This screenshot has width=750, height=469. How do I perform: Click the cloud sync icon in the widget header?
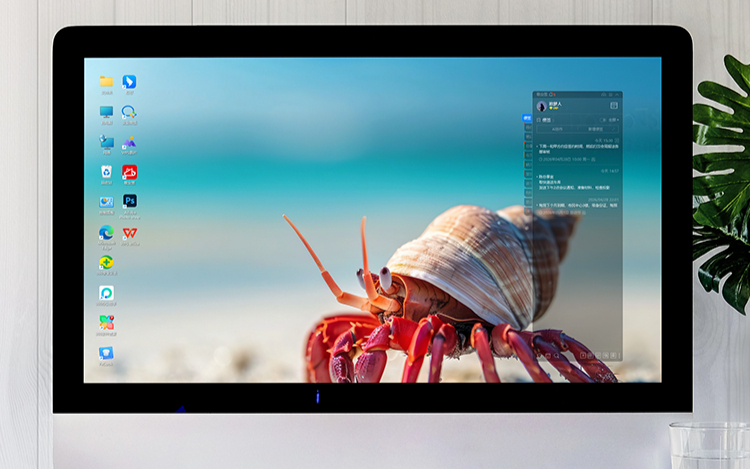pos(603,95)
